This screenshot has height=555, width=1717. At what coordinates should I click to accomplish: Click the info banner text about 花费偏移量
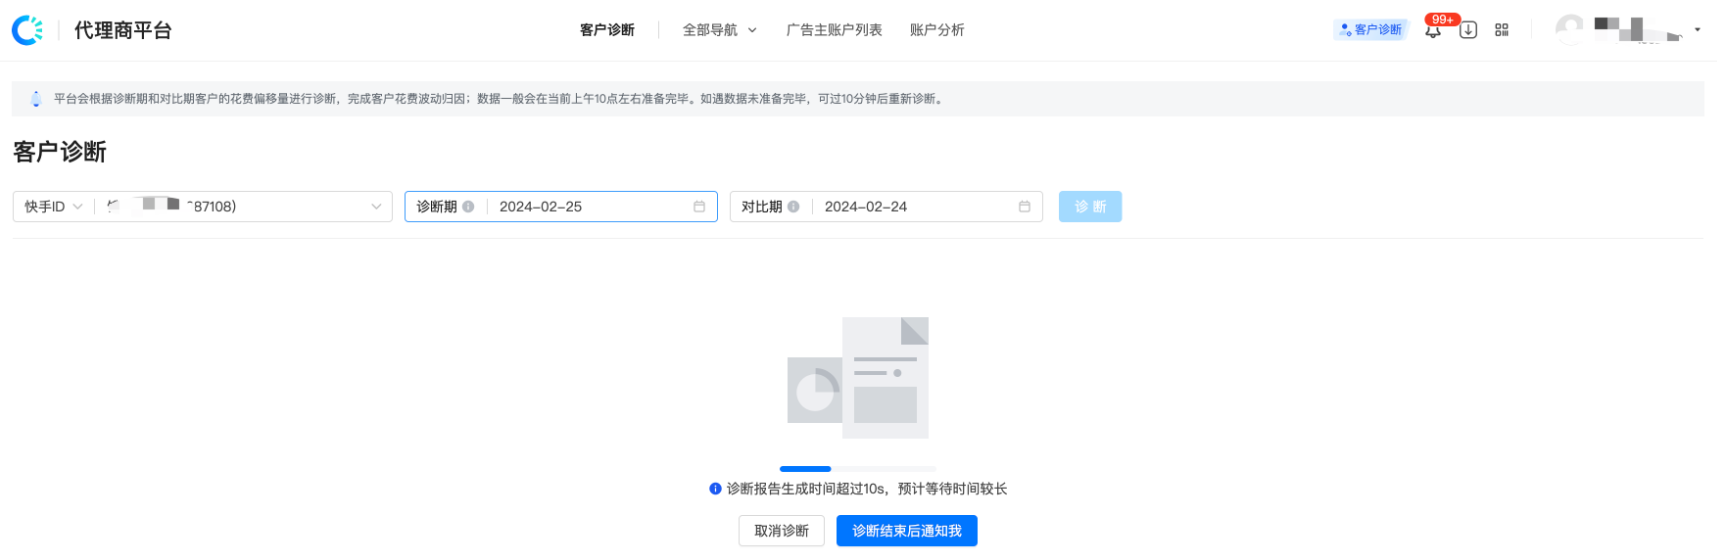tap(498, 99)
